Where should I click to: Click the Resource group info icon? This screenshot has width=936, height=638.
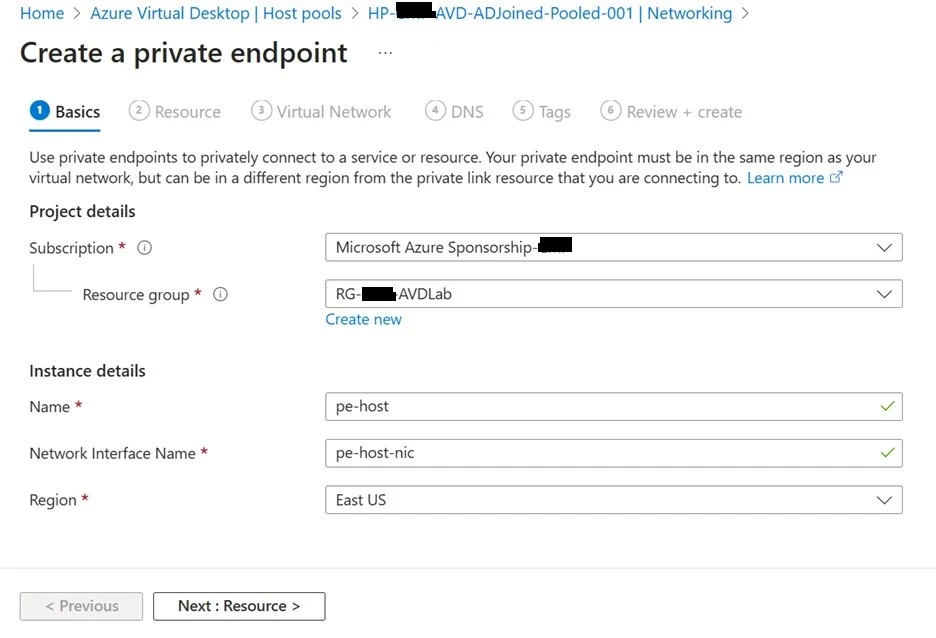point(220,295)
